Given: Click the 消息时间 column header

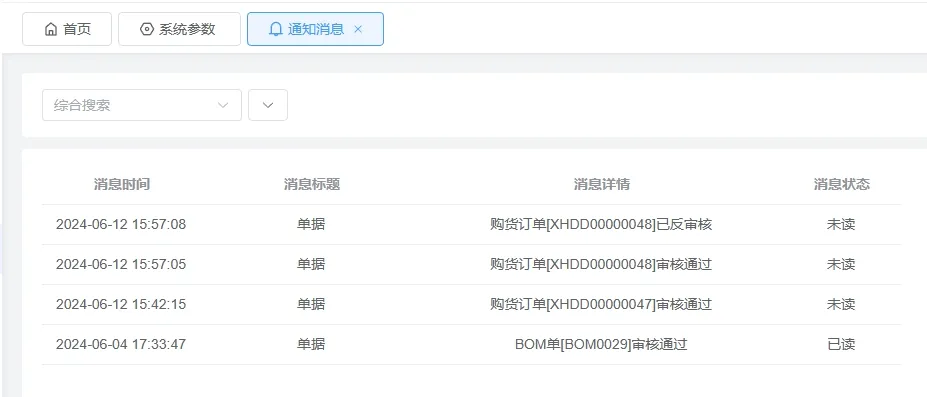Looking at the screenshot, I should (122, 184).
